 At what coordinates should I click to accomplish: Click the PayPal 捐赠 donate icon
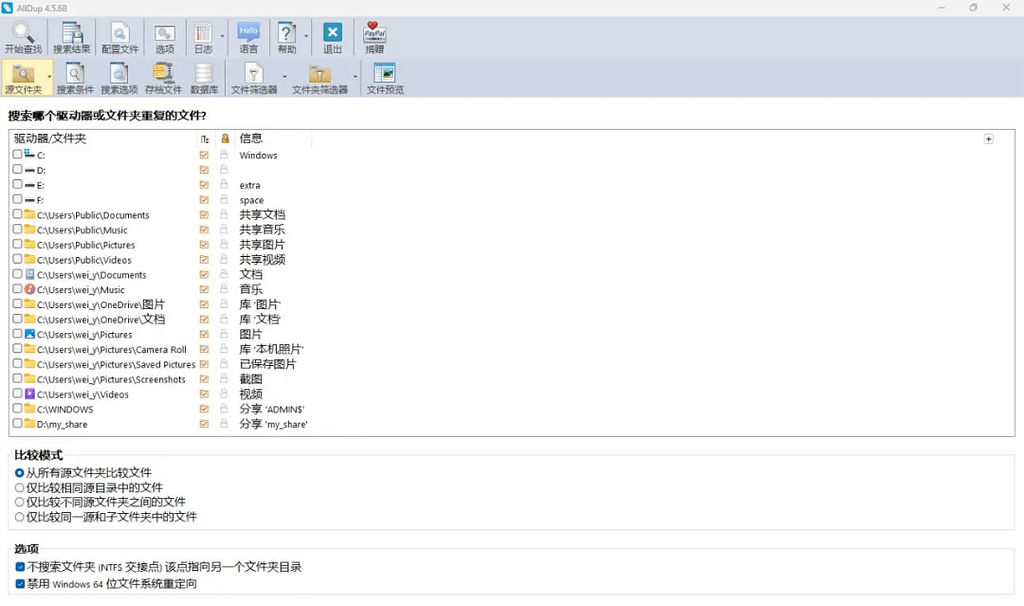(x=374, y=34)
